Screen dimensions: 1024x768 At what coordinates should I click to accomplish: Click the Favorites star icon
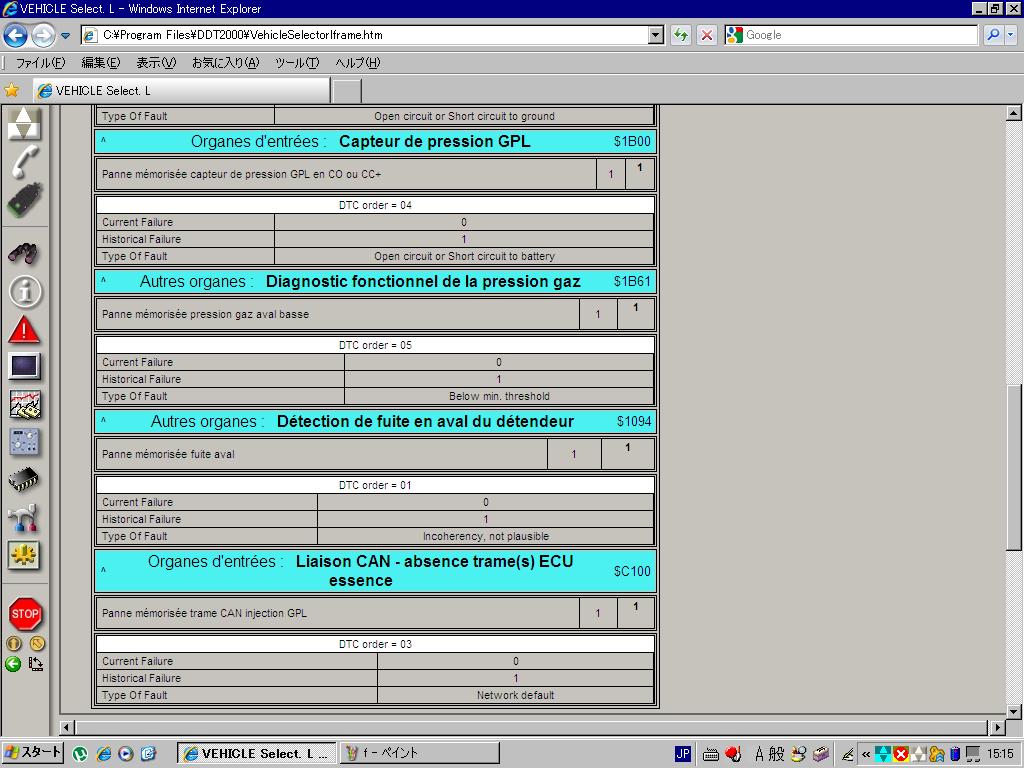[x=12, y=90]
